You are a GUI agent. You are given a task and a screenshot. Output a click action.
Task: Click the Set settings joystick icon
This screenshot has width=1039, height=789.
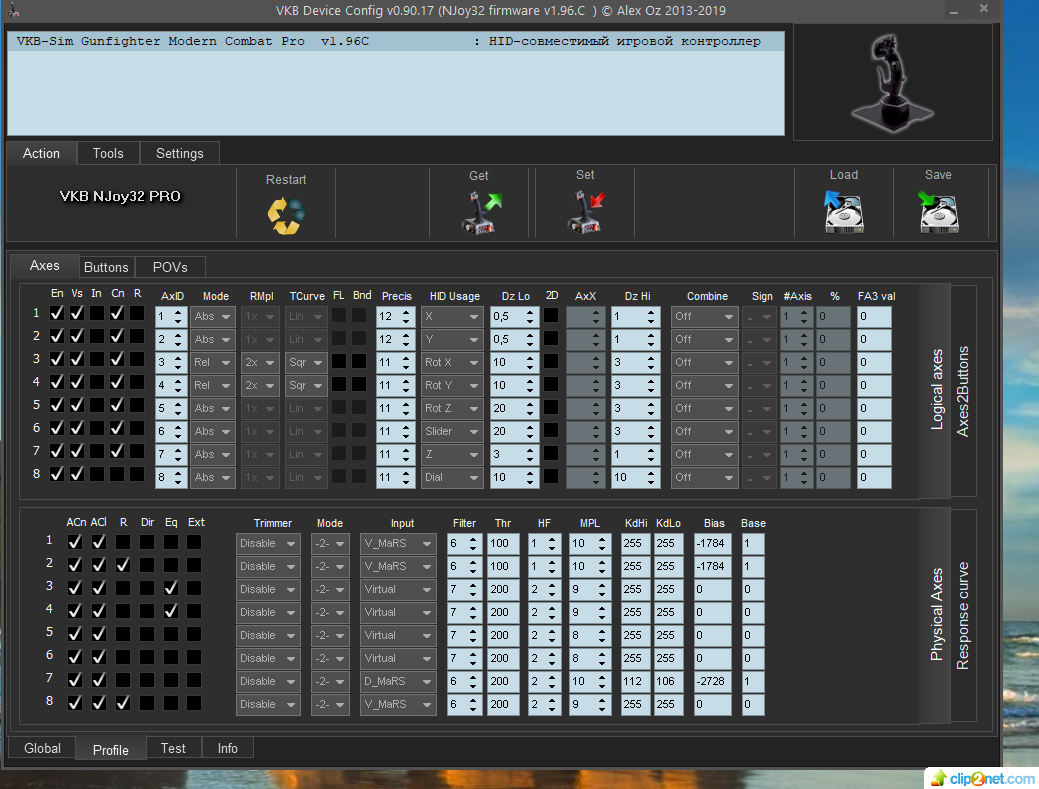[x=586, y=212]
